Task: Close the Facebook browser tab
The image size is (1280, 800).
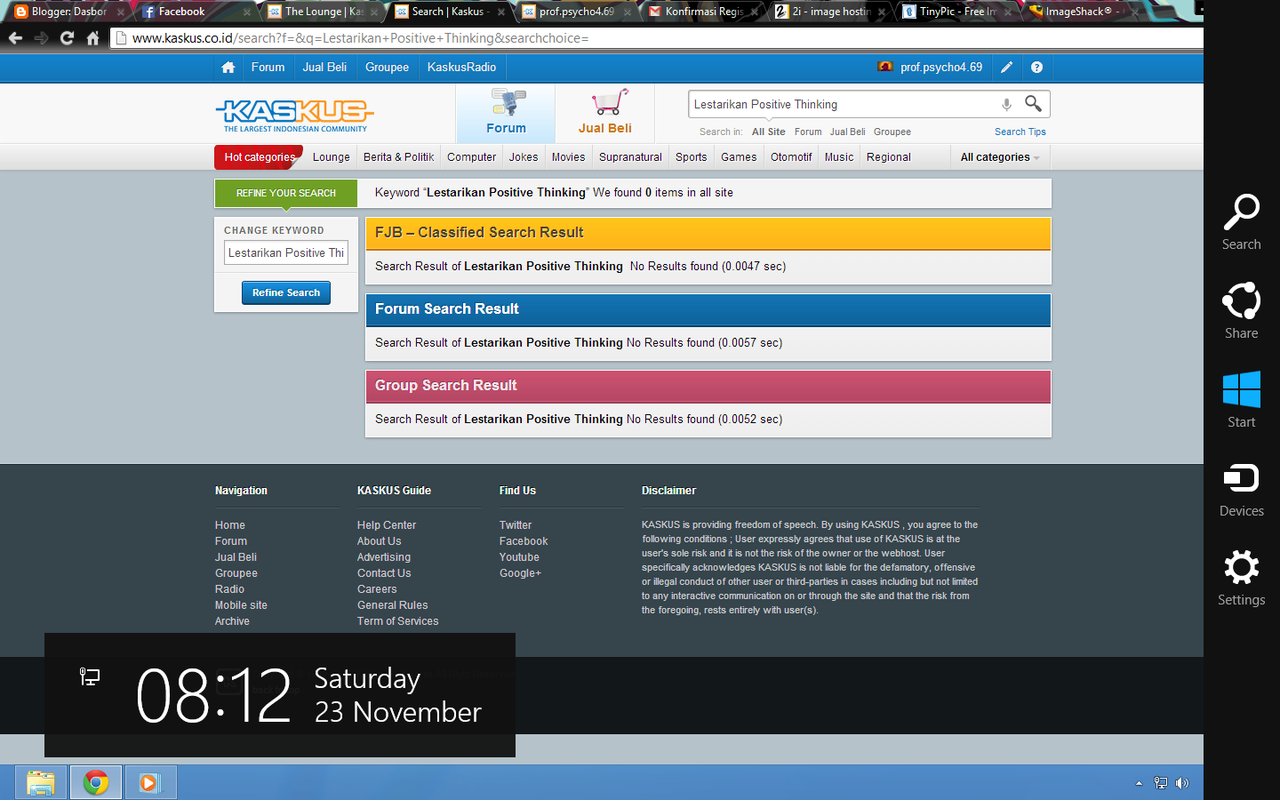Action: (x=247, y=12)
